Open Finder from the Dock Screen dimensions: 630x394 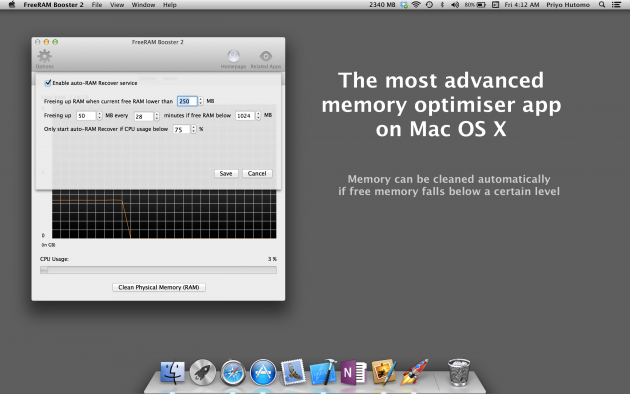click(173, 372)
